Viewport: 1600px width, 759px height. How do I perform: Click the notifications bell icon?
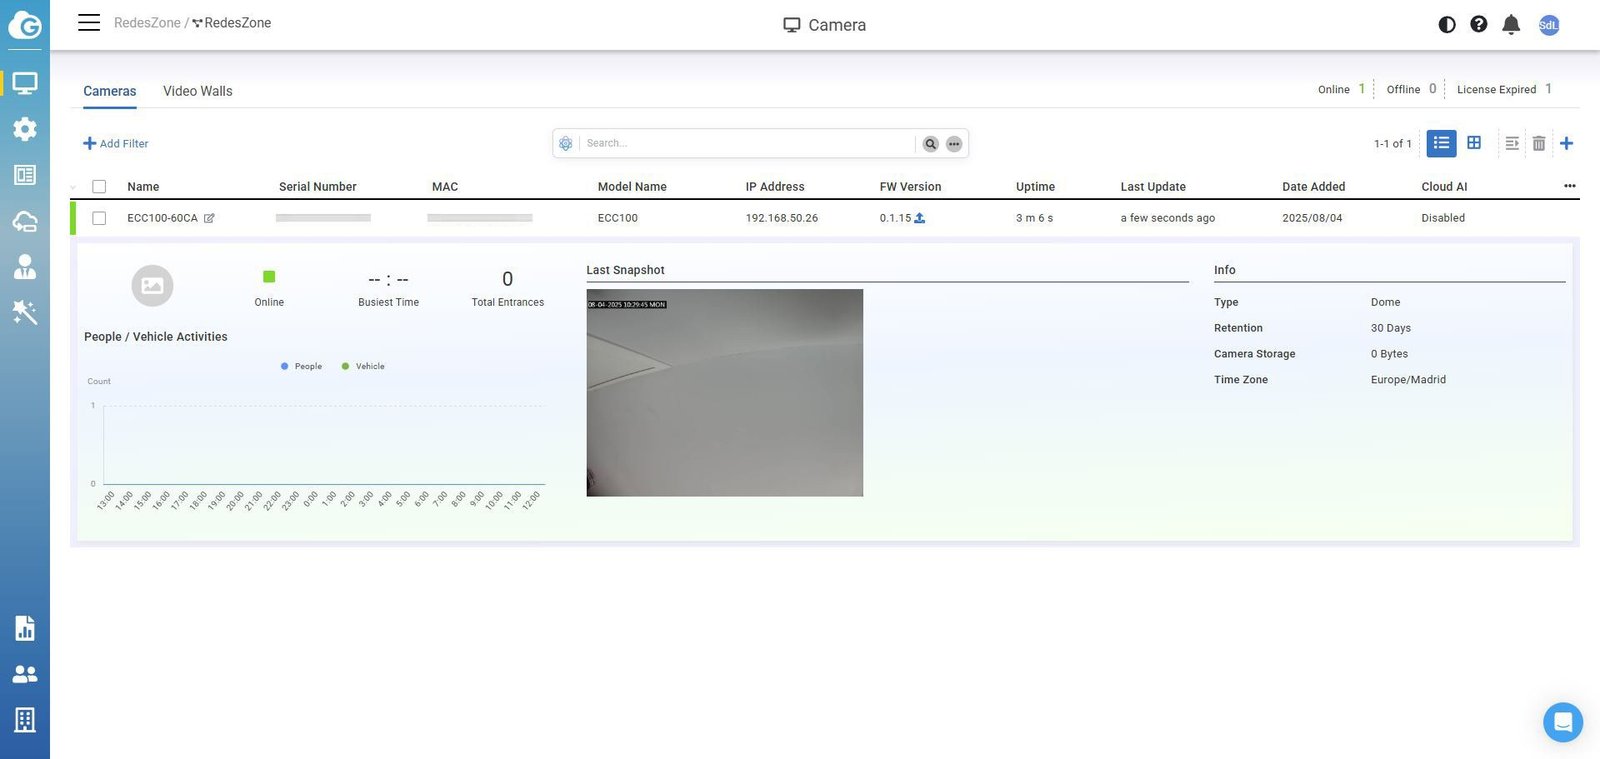tap(1511, 24)
